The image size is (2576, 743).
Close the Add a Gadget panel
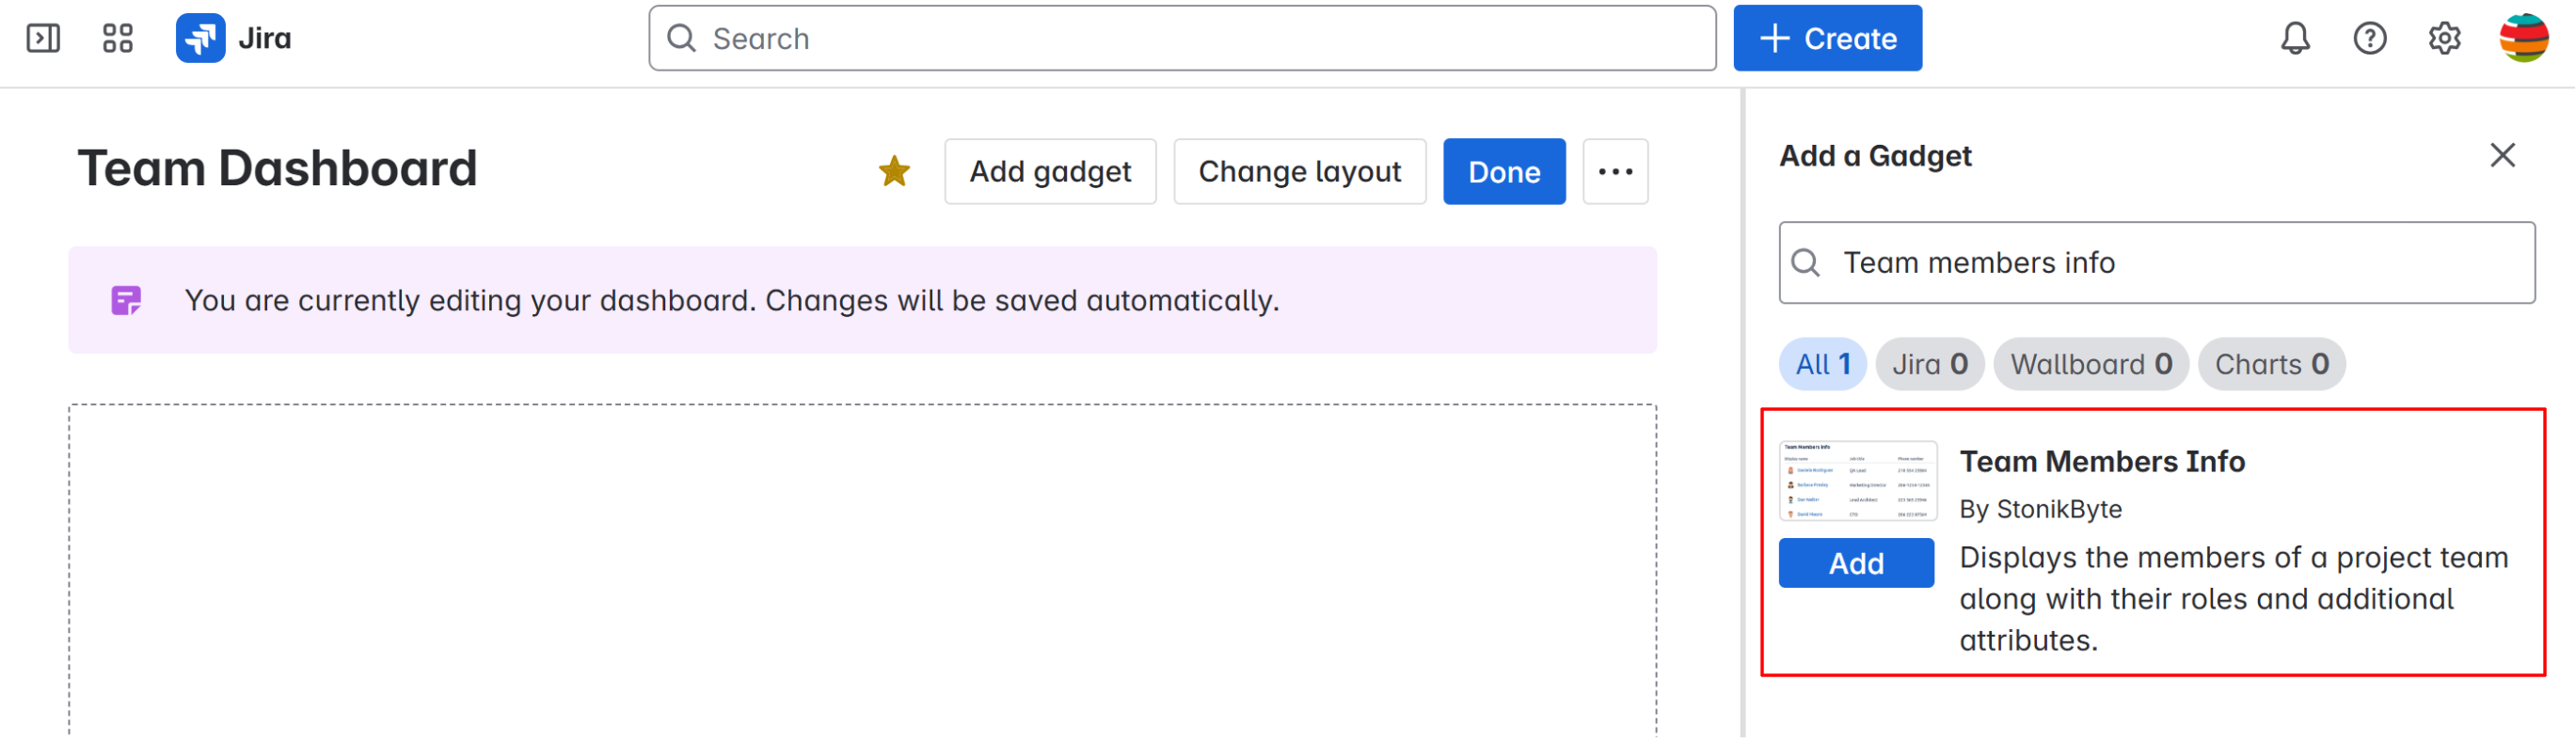coord(2502,155)
